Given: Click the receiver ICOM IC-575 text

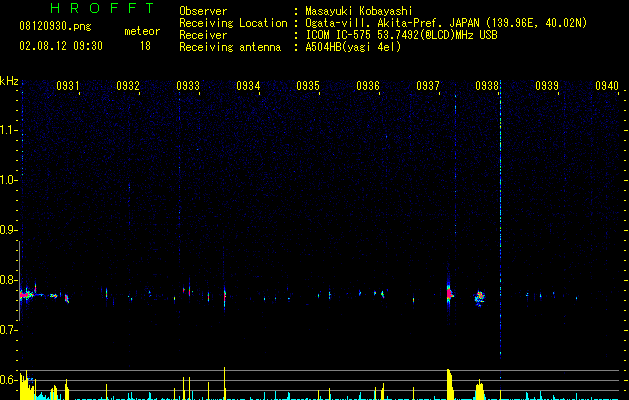Looking at the screenshot, I should coord(401,35).
